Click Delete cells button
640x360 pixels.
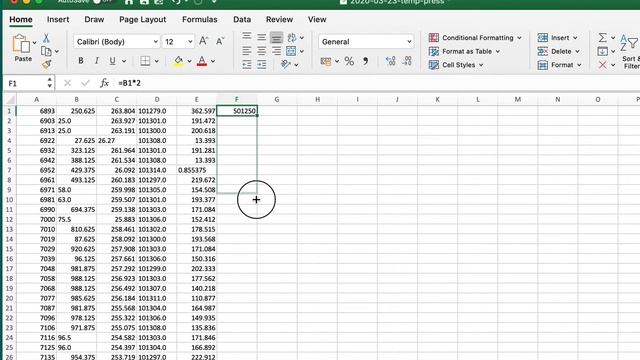tap(559, 51)
